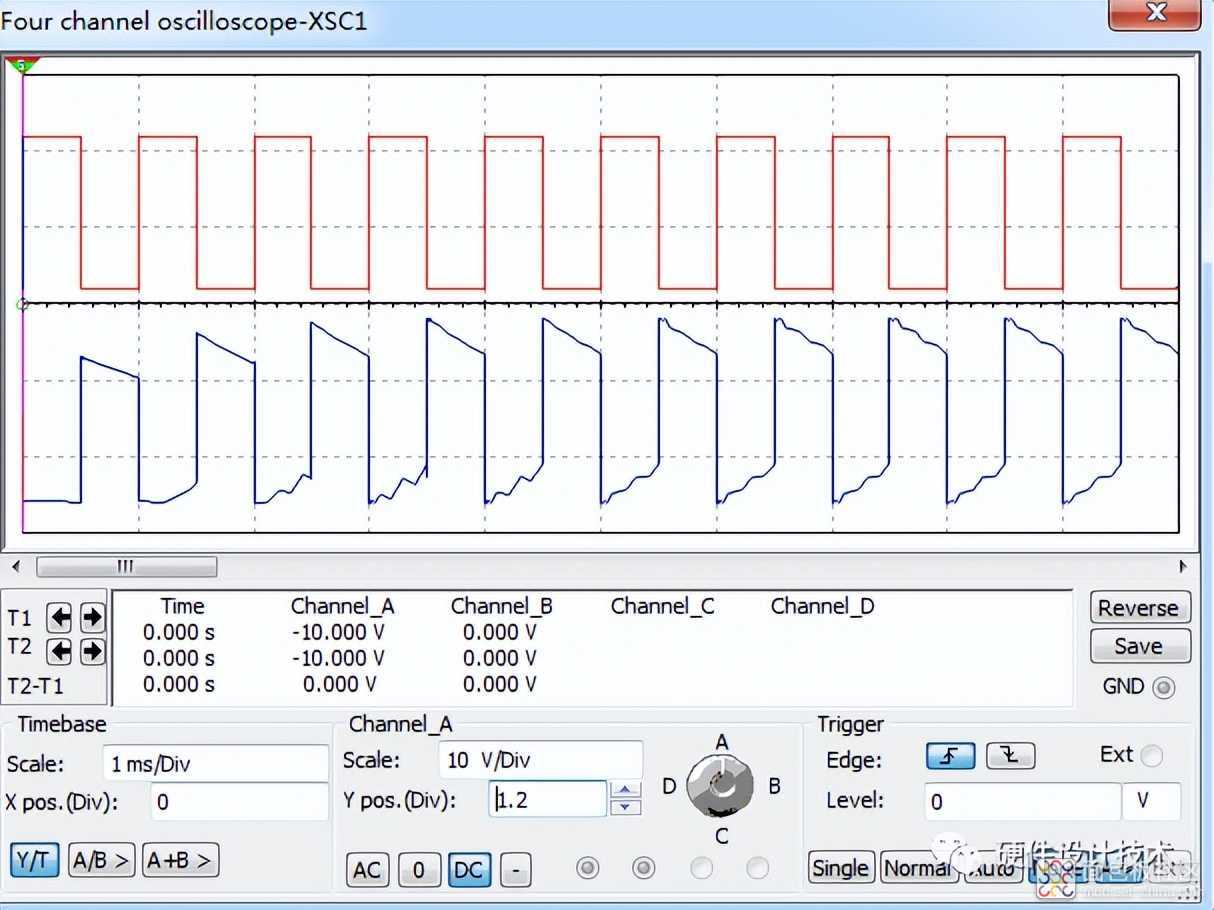Click the Timebase Scale input field

coord(215,764)
